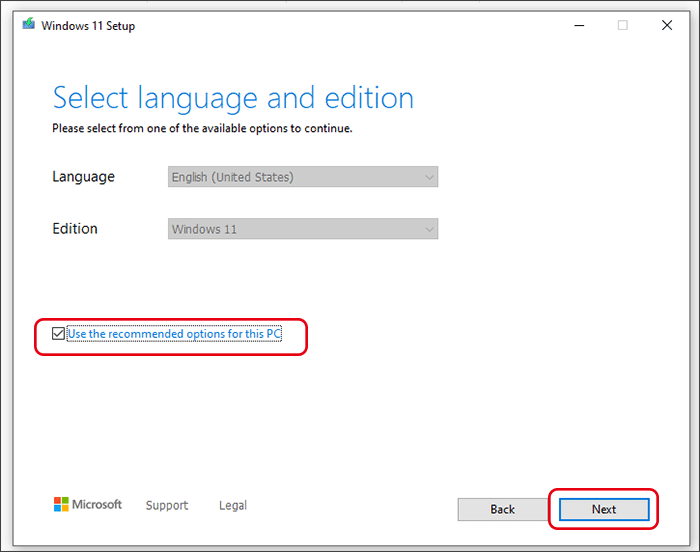700x552 pixels.
Task: Uncheck the recommended options checkbox
Action: (58, 333)
